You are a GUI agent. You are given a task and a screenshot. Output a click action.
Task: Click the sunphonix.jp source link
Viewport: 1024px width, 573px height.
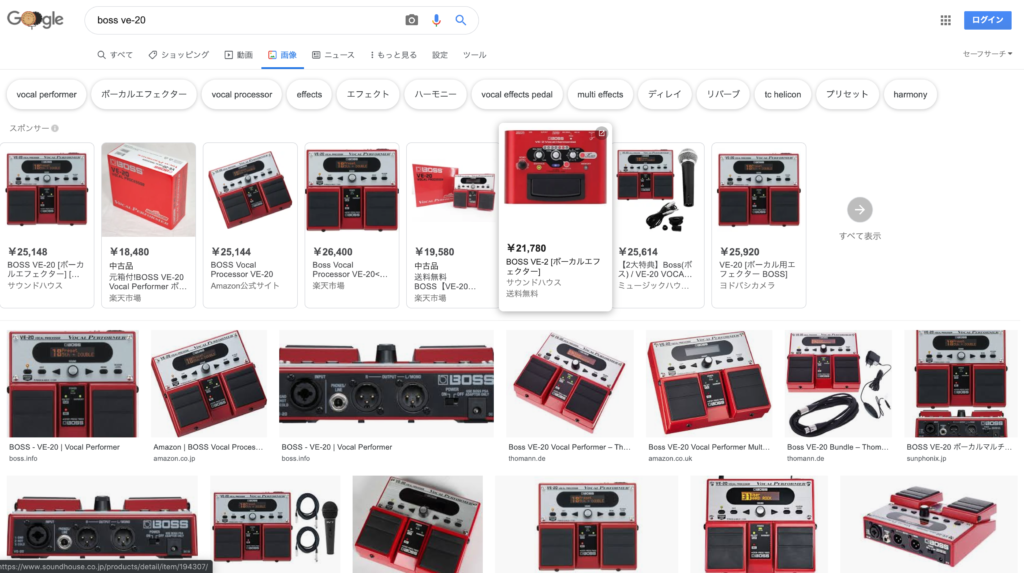[926, 459]
